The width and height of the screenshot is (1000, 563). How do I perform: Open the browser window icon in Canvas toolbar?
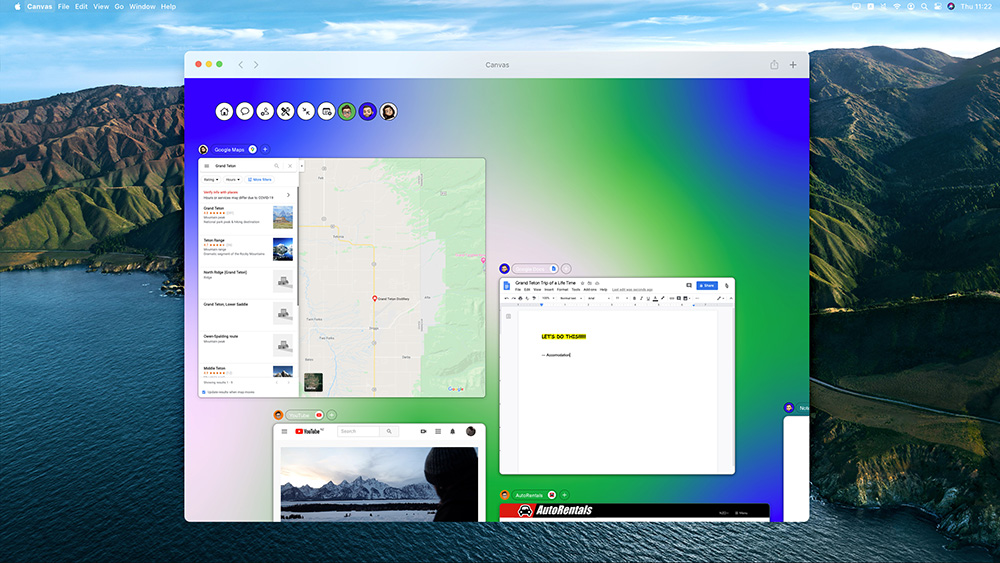(x=327, y=112)
